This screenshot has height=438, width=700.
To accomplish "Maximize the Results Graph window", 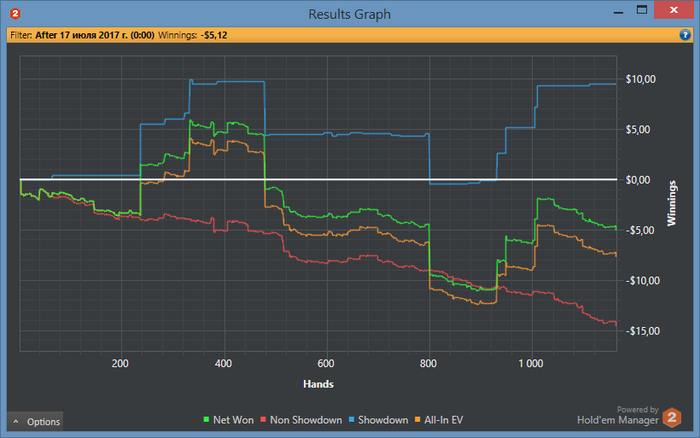I will 642,10.
